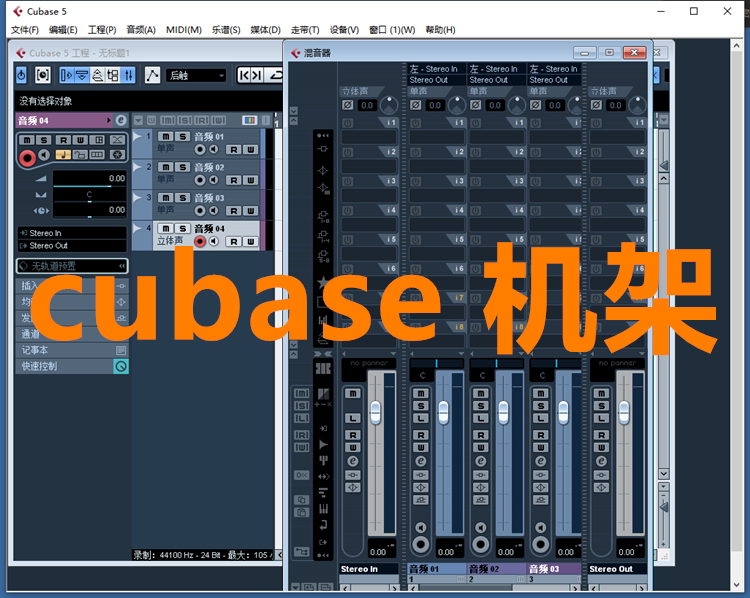Open the 工程(P) menu
The height and width of the screenshot is (598, 750).
tap(102, 30)
